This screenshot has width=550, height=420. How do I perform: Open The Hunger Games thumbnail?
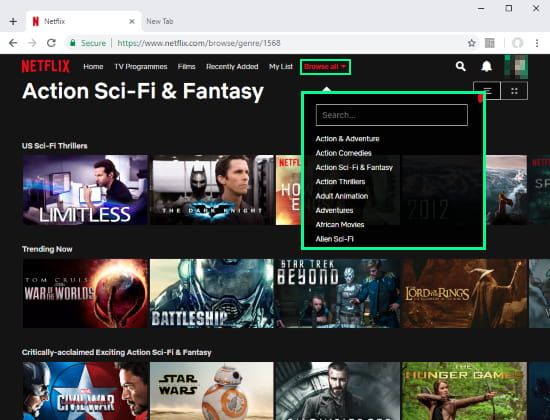point(464,391)
